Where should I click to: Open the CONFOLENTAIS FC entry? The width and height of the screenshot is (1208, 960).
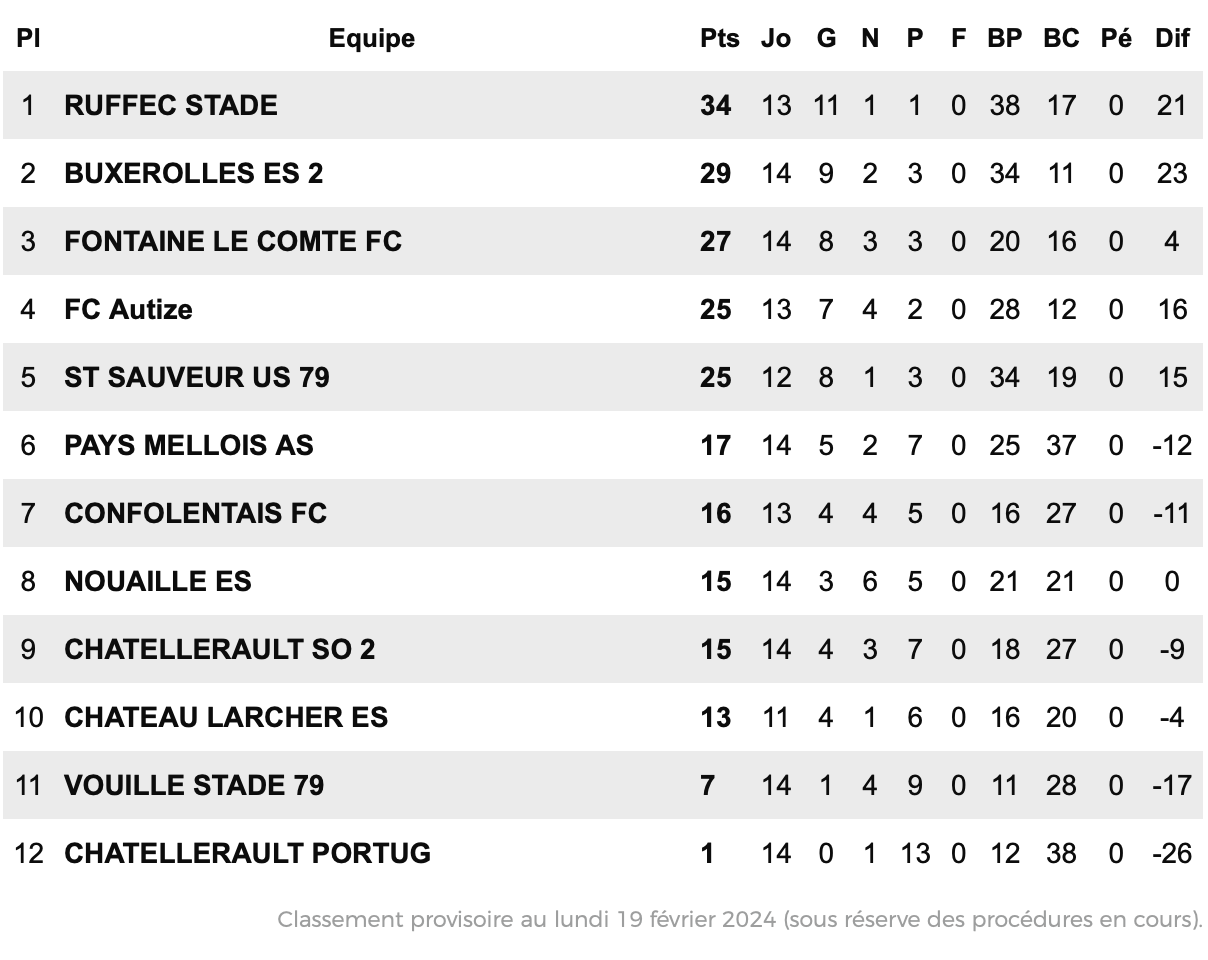coord(196,513)
